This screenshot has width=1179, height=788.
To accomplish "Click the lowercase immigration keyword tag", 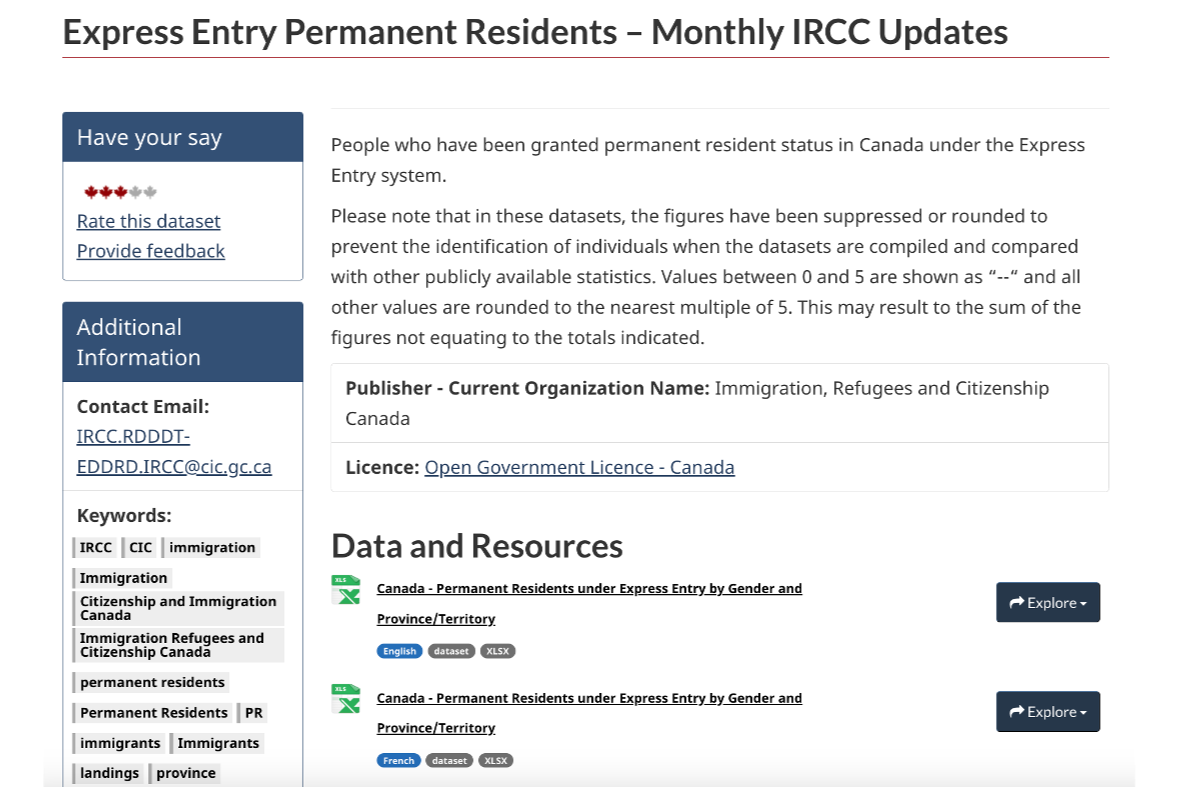I will pyautogui.click(x=212, y=547).
